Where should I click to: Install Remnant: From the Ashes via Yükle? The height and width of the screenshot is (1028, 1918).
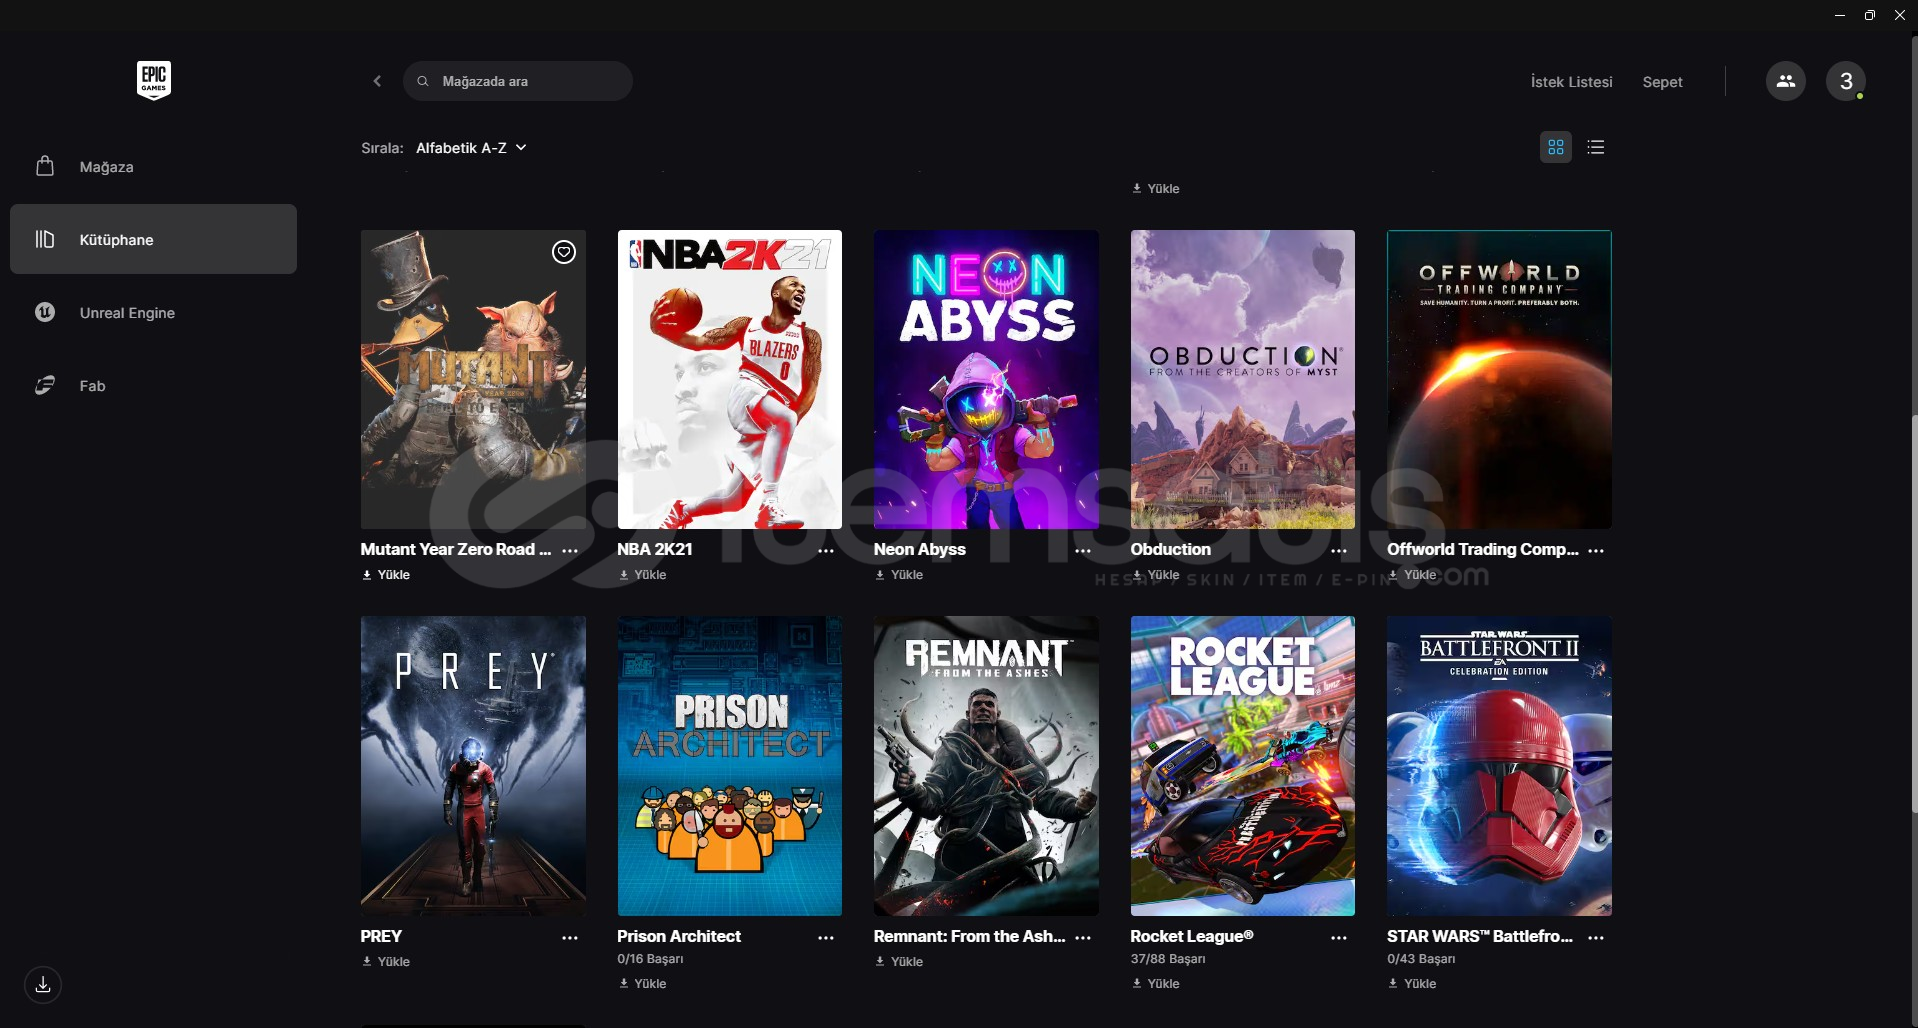[899, 962]
